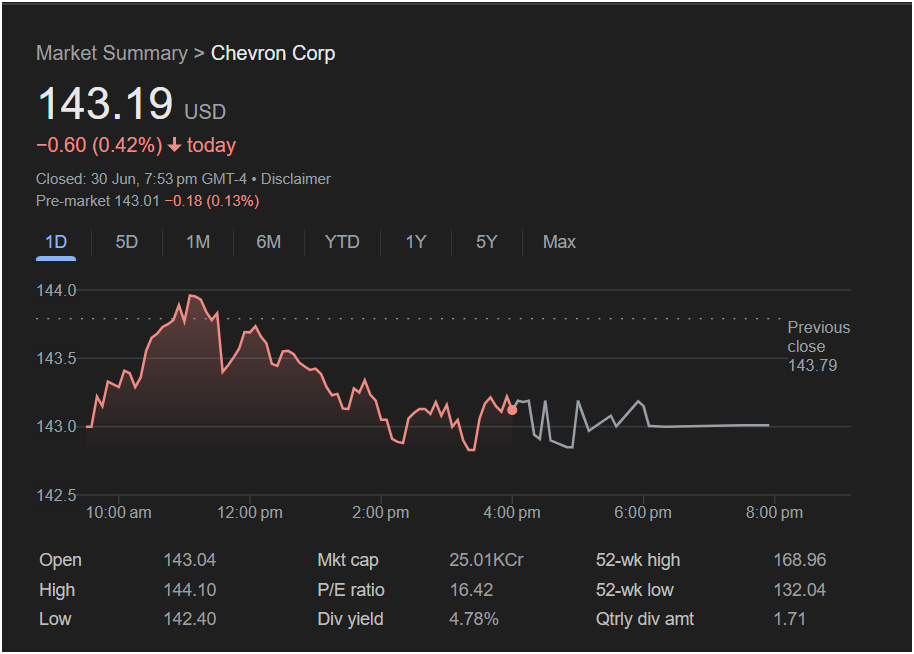Open the Max range tab
The image size is (914, 654).
(559, 242)
